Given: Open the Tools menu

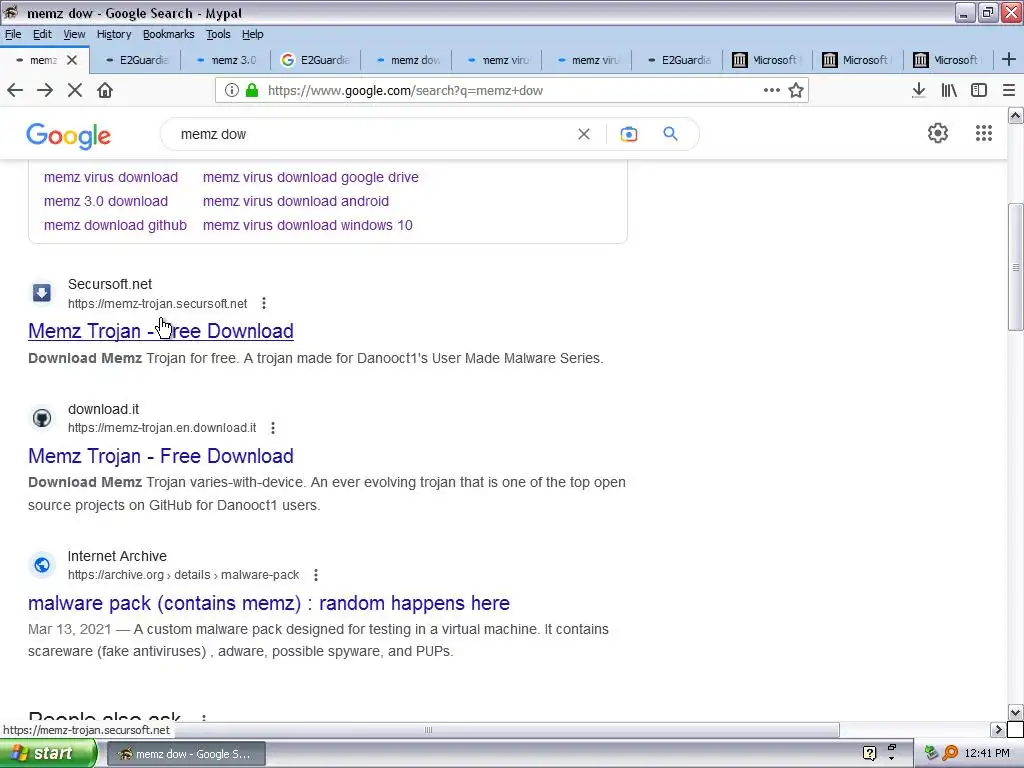Looking at the screenshot, I should tap(218, 34).
